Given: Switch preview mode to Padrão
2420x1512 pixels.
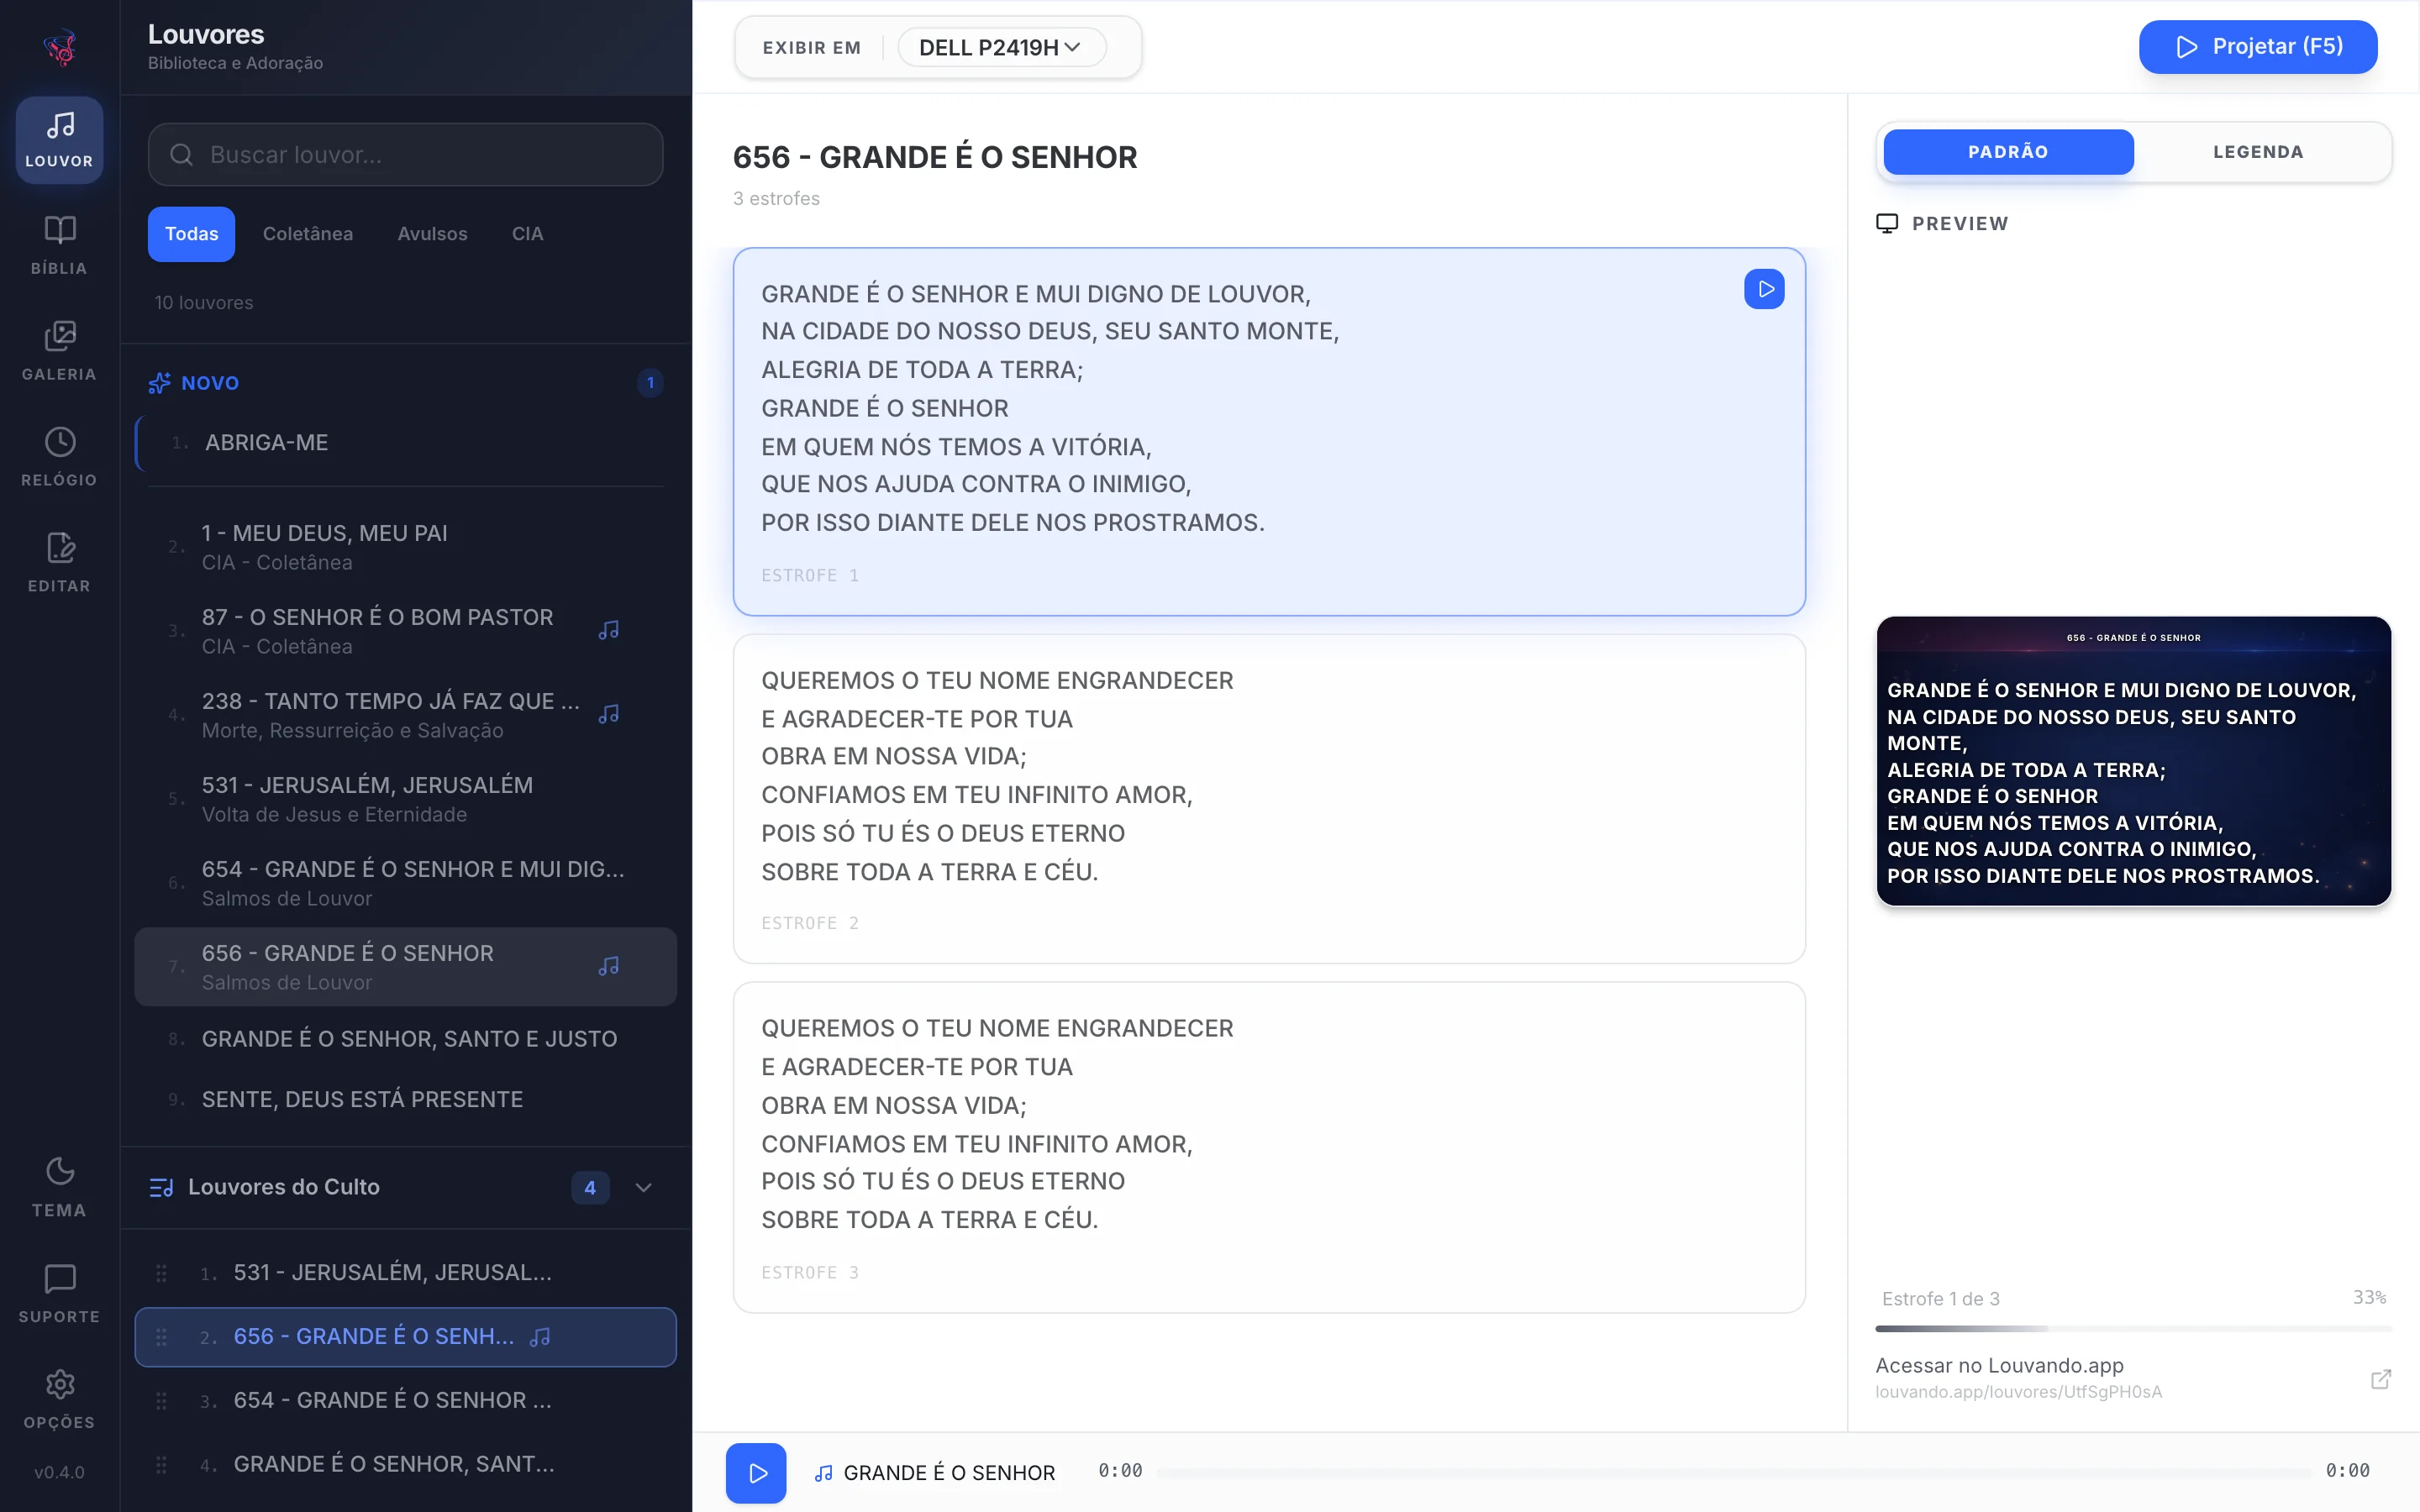Looking at the screenshot, I should coord(2008,152).
